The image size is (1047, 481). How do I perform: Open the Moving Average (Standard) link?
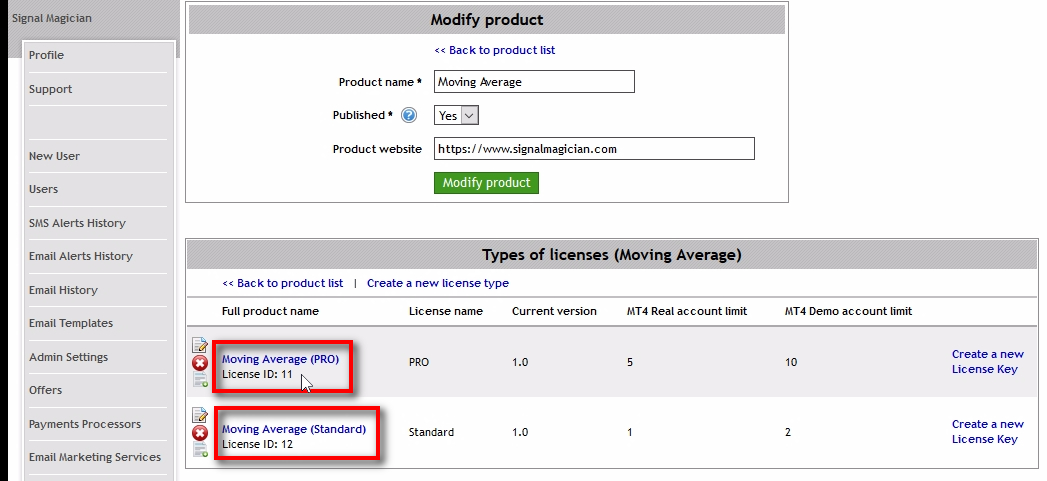click(293, 429)
